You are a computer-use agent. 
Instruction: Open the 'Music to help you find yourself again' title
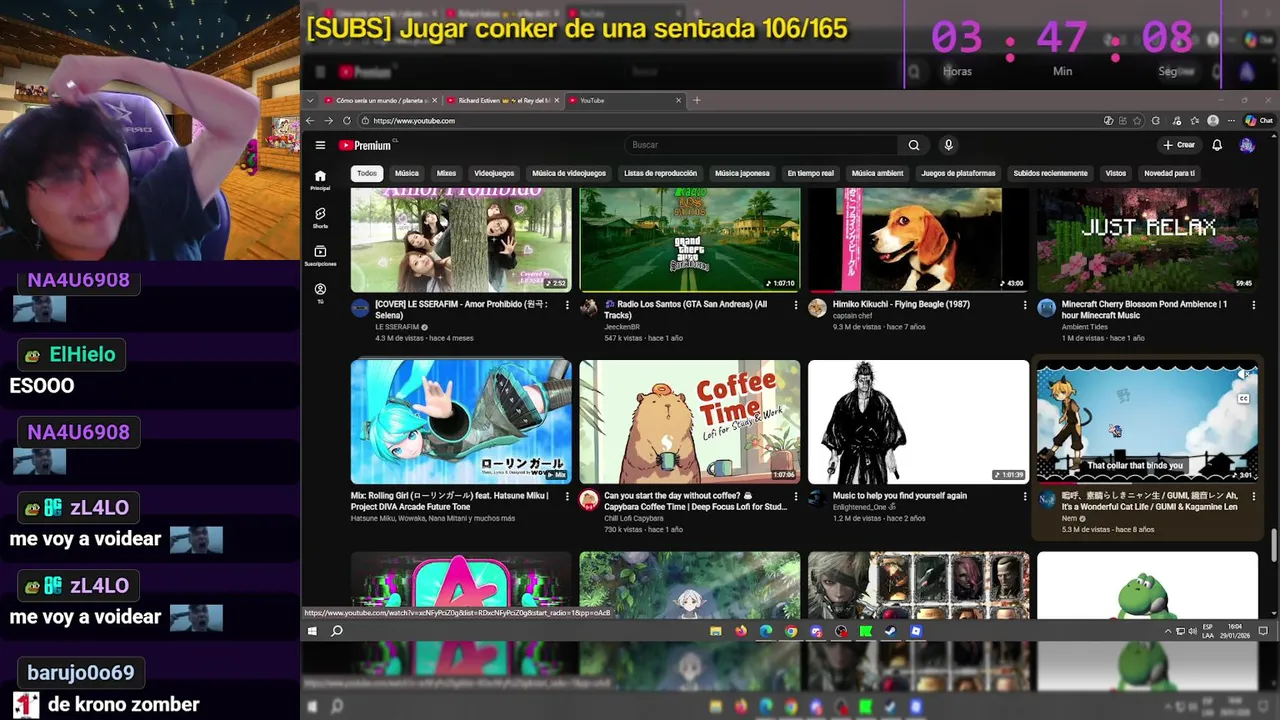pyautogui.click(x=899, y=495)
